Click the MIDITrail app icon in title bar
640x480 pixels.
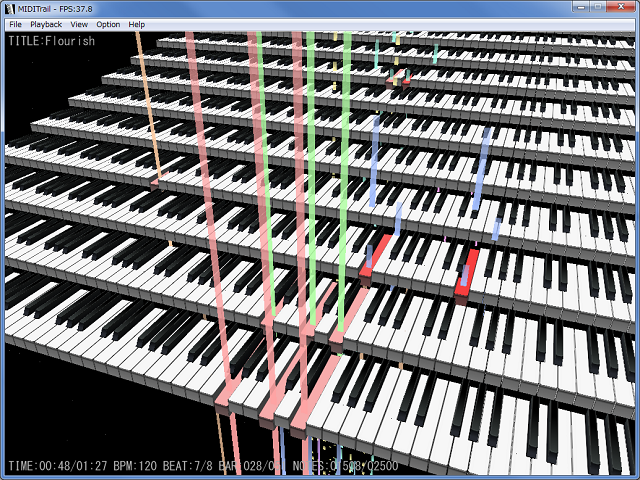click(11, 8)
